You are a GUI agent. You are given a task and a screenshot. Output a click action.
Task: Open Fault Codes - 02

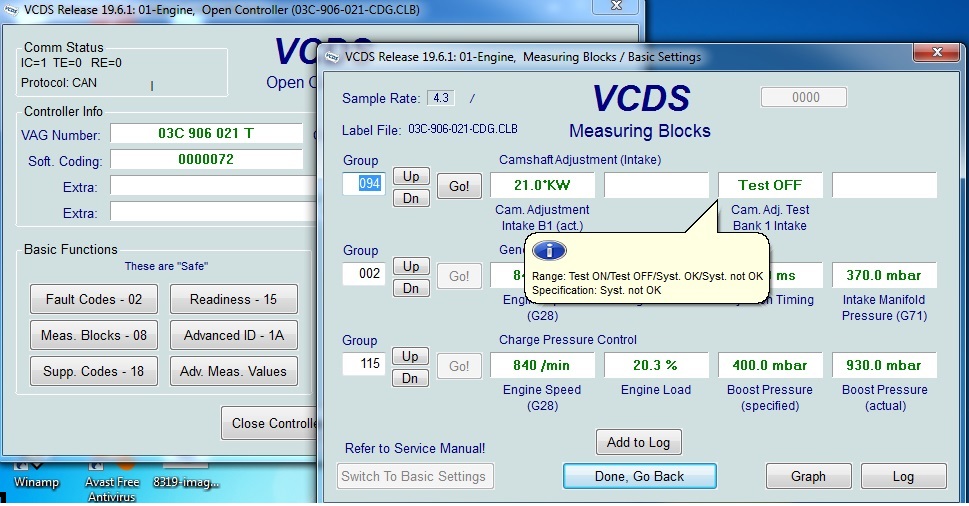pos(94,299)
